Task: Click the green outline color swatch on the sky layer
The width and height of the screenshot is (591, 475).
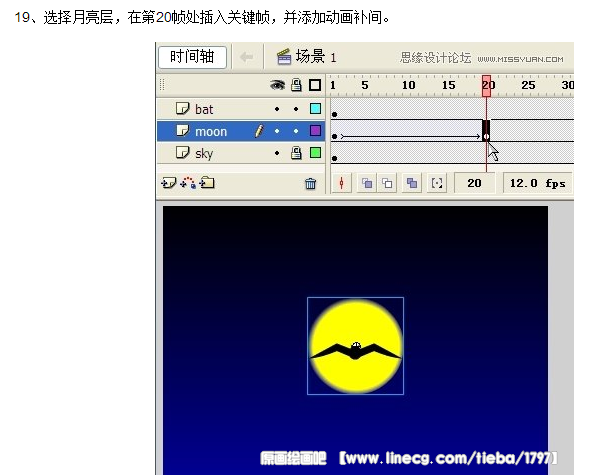Action: [315, 153]
